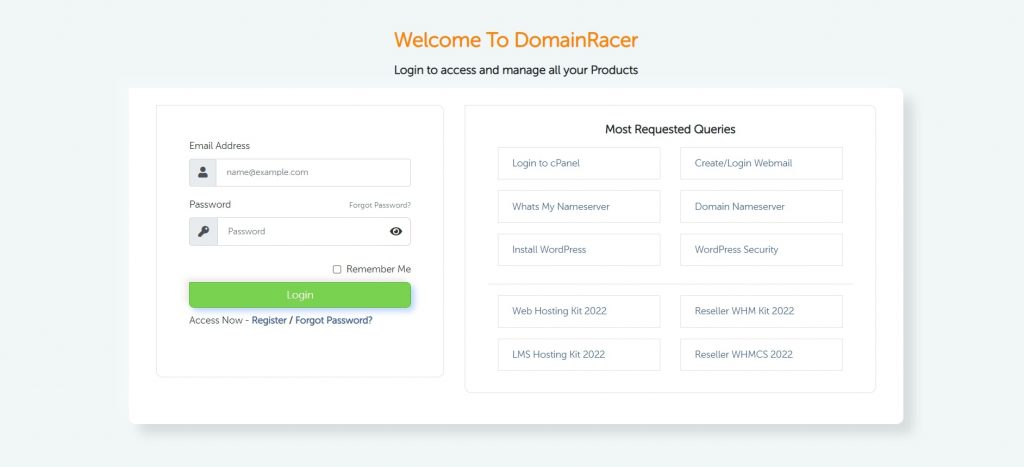Open Reseller WHMCS 2022

coord(761,355)
